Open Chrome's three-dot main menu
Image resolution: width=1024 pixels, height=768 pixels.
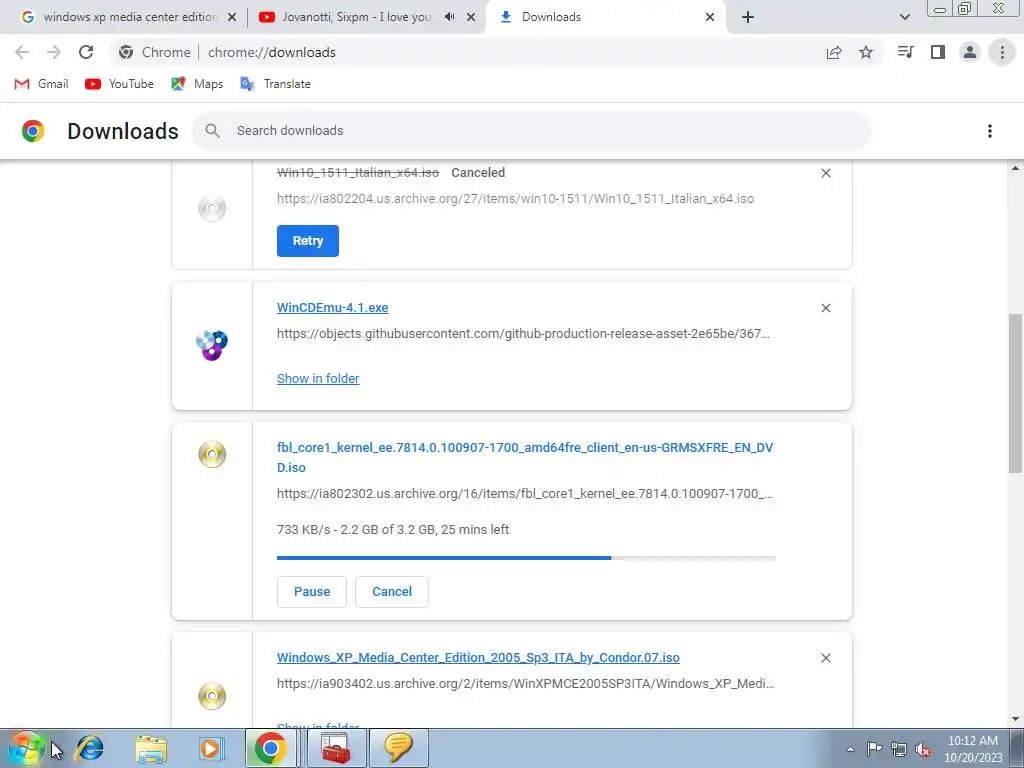coord(1002,52)
